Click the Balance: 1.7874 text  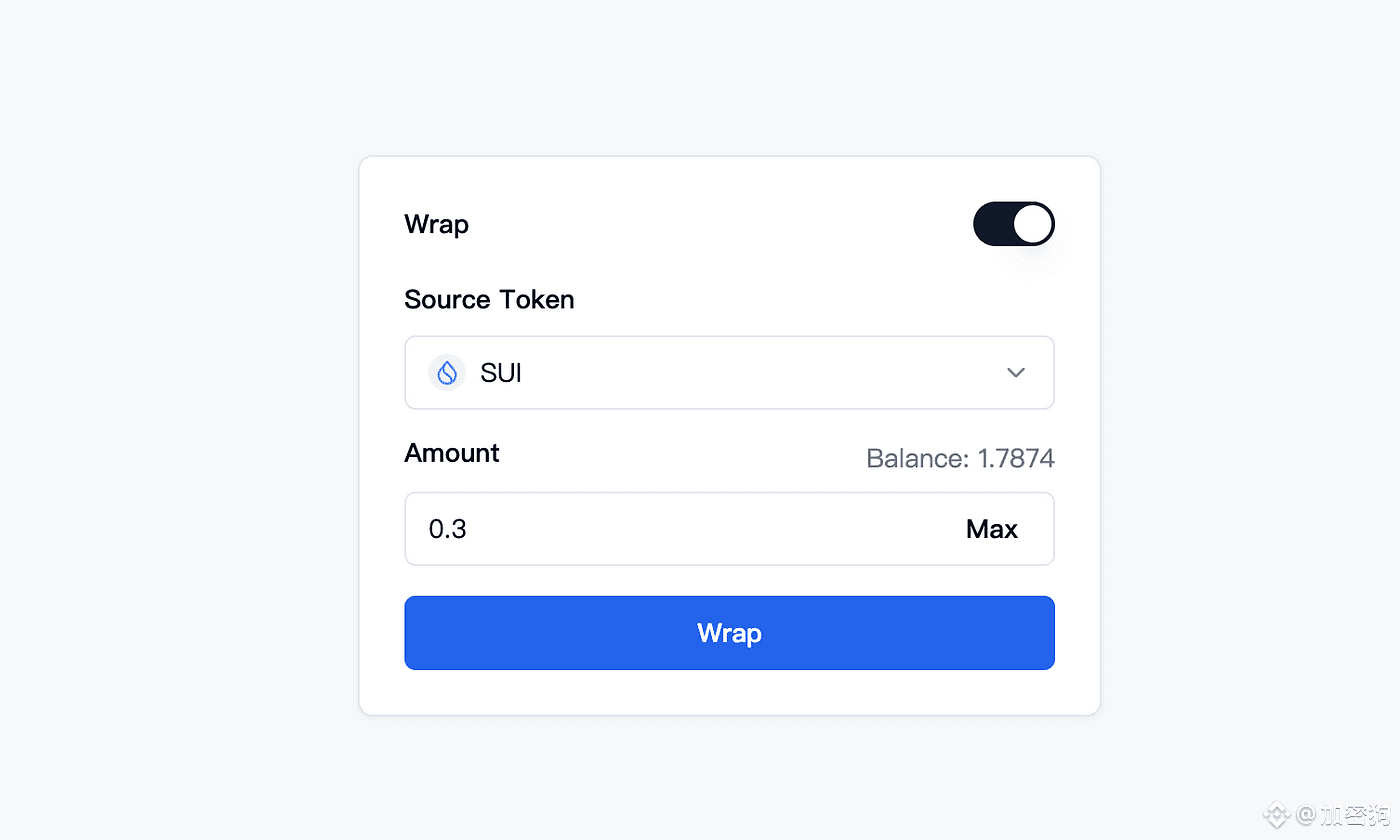click(960, 459)
